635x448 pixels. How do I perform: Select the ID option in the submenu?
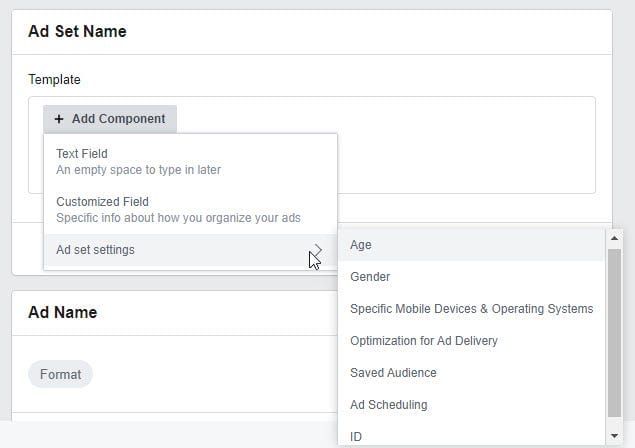(356, 436)
